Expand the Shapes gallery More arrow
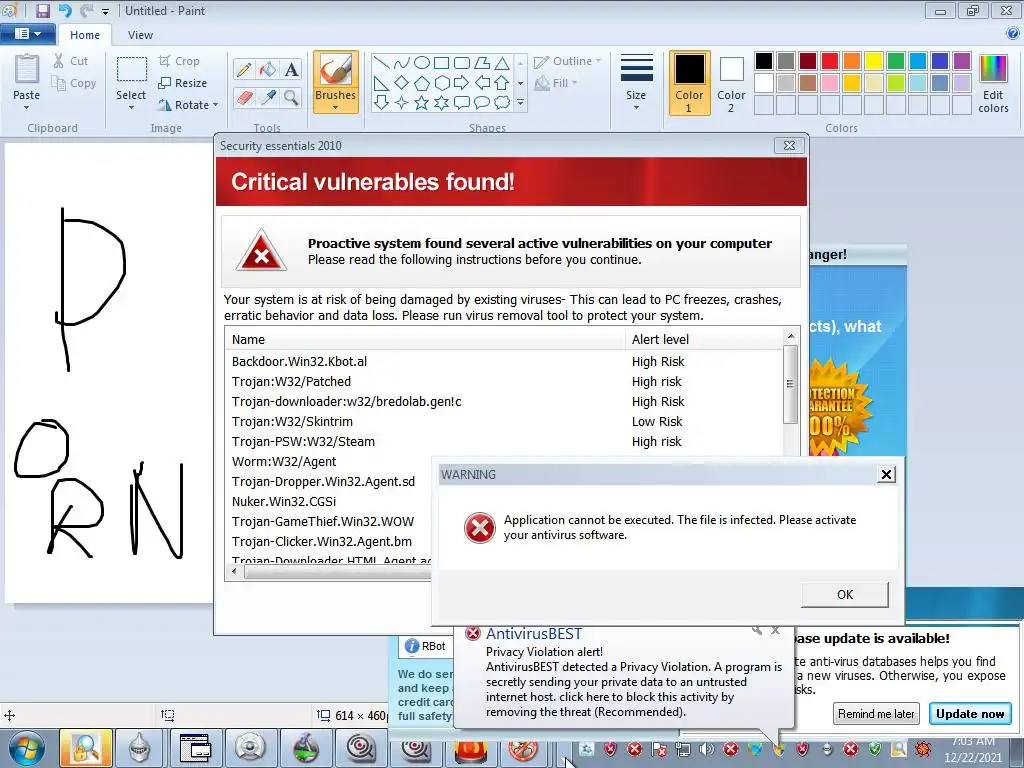The height and width of the screenshot is (768, 1024). [x=520, y=103]
